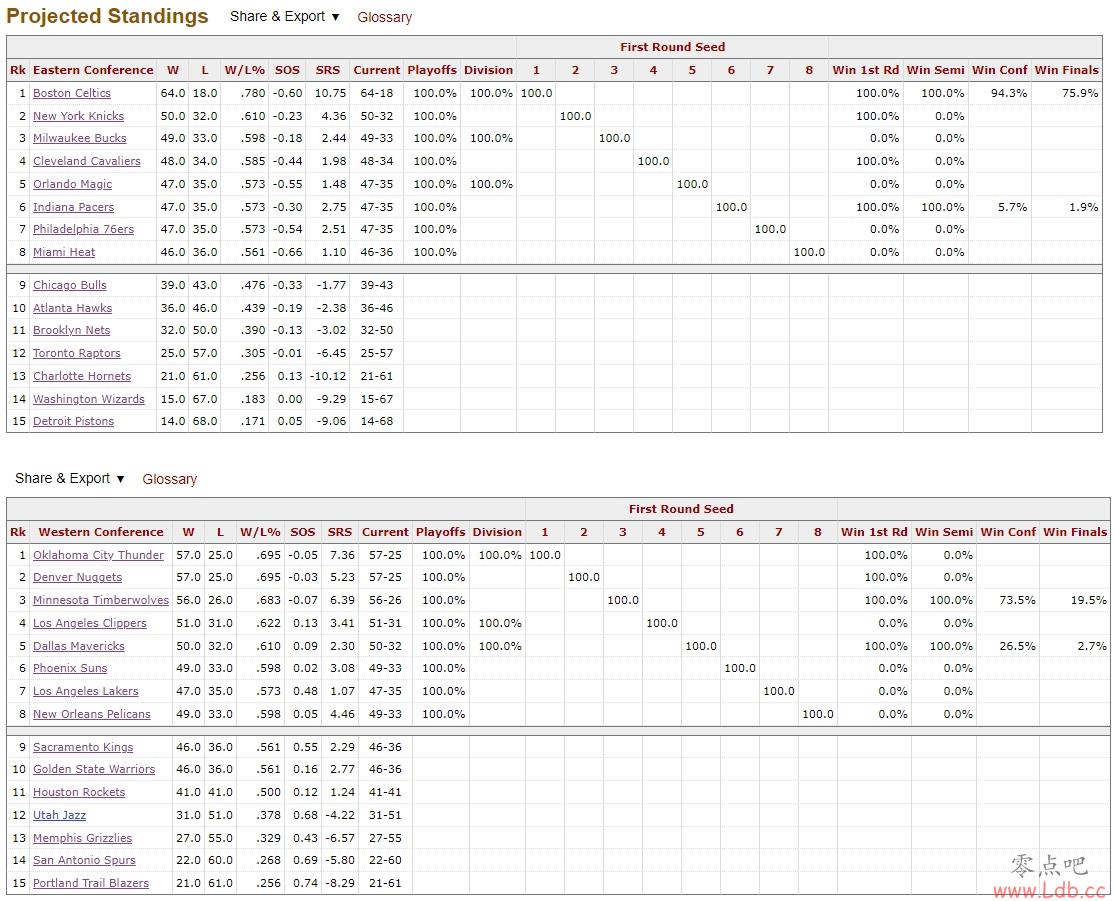Select the Charlotte Hornets link
This screenshot has height=901, width=1115.
click(x=82, y=376)
